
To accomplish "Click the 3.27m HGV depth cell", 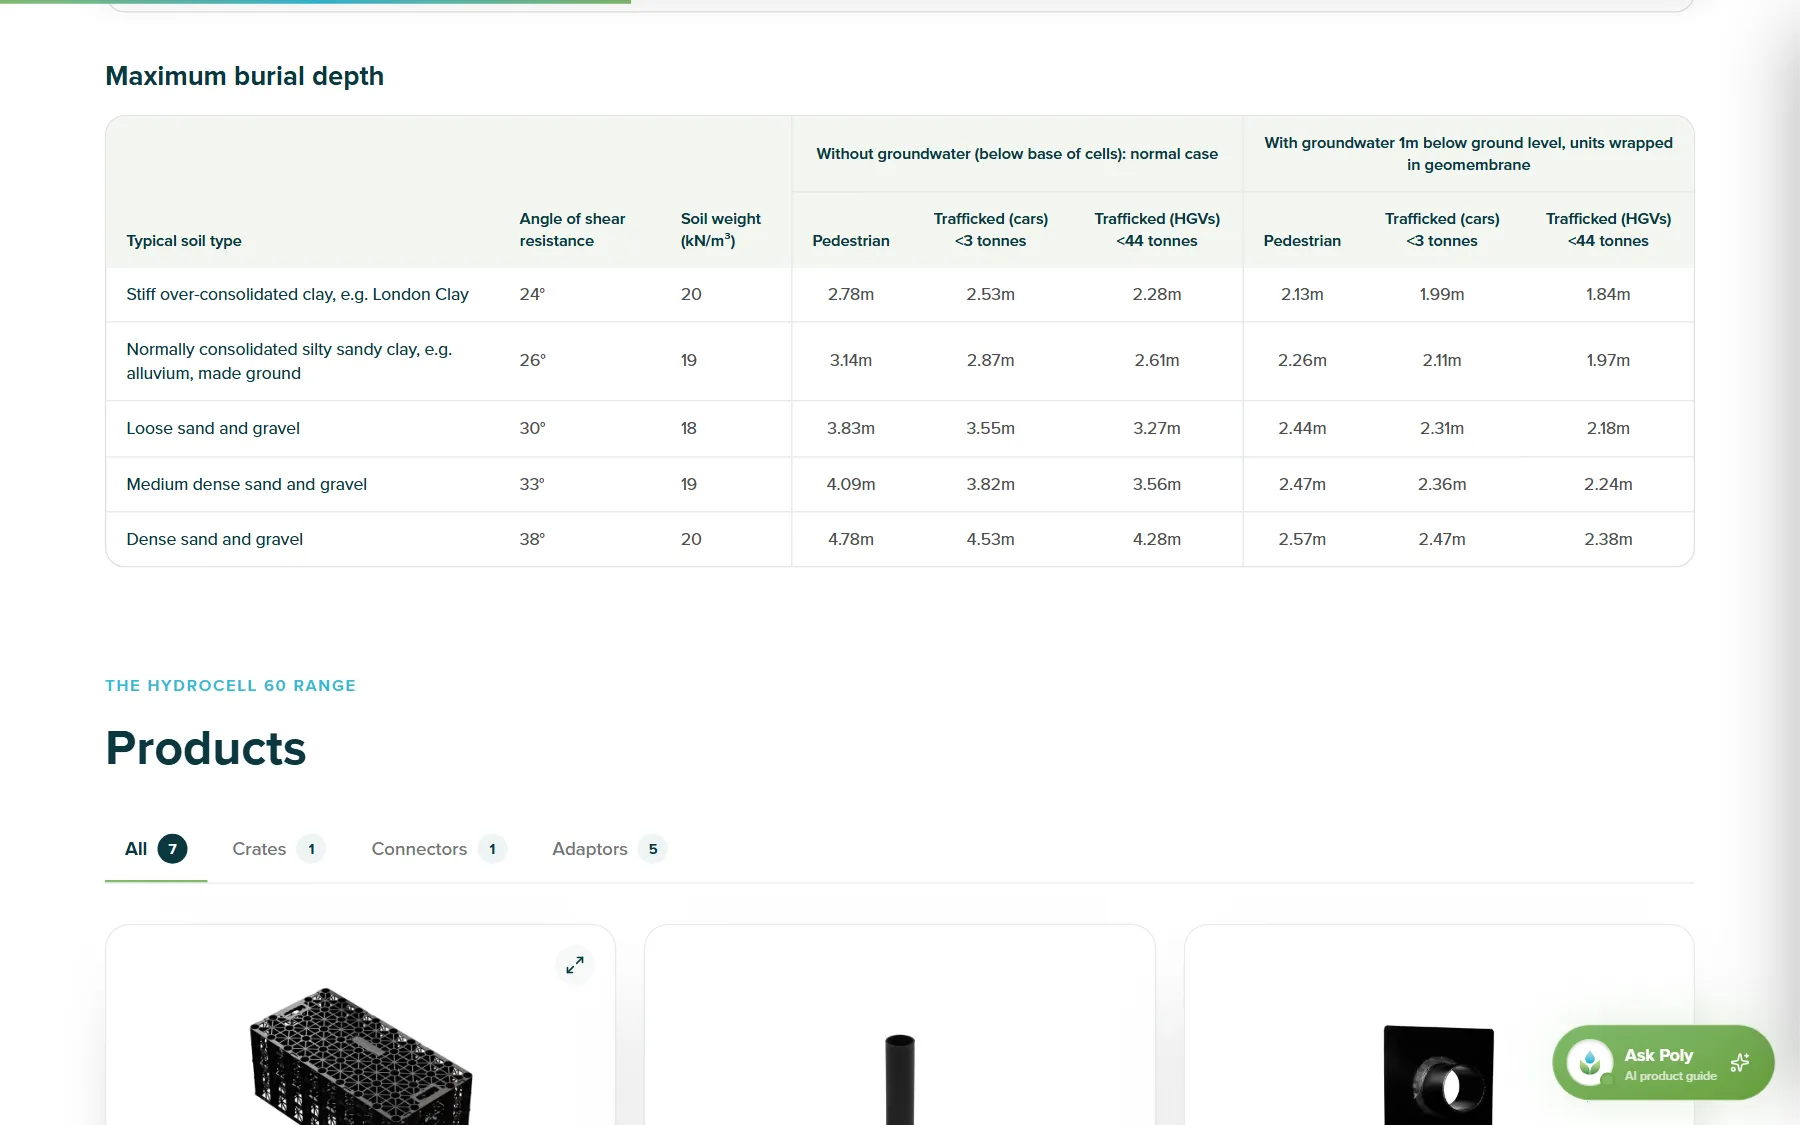I will [1157, 428].
